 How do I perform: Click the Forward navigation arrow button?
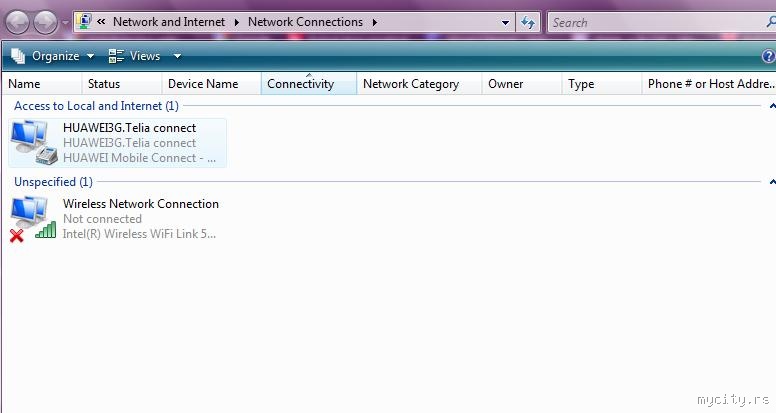(x=46, y=23)
